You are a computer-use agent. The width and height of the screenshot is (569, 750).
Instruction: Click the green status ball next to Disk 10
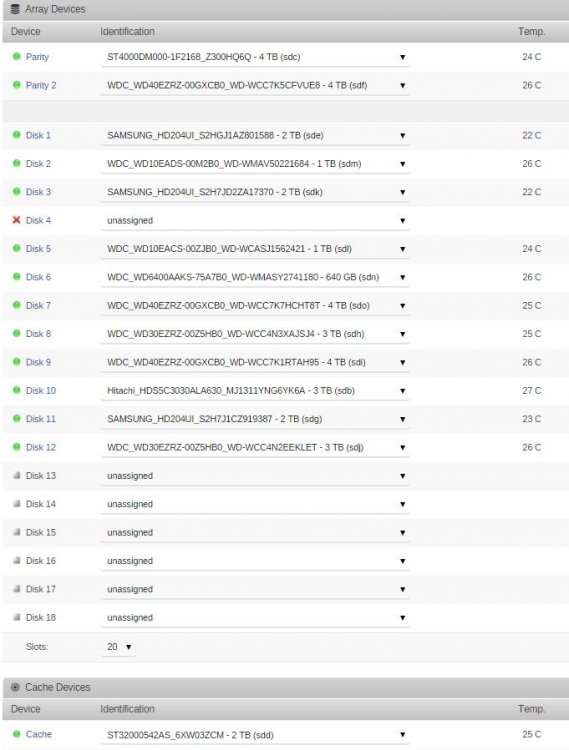coord(17,390)
